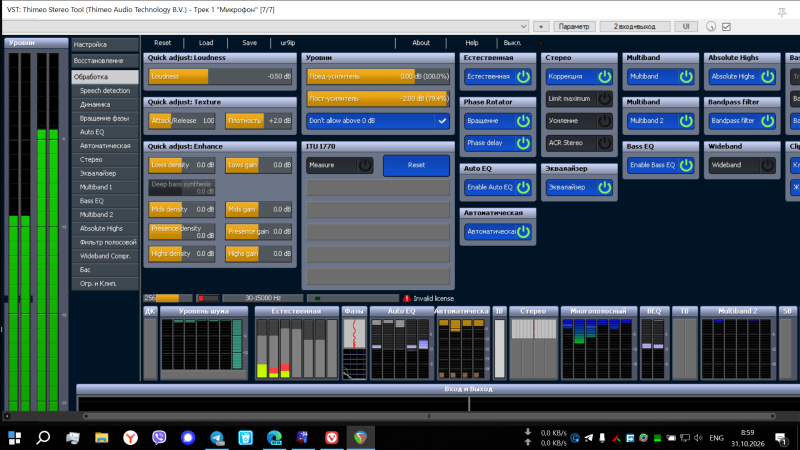Image resolution: width=800 pixels, height=450 pixels.
Task: Open taskbar Search icon
Action: (x=43, y=438)
